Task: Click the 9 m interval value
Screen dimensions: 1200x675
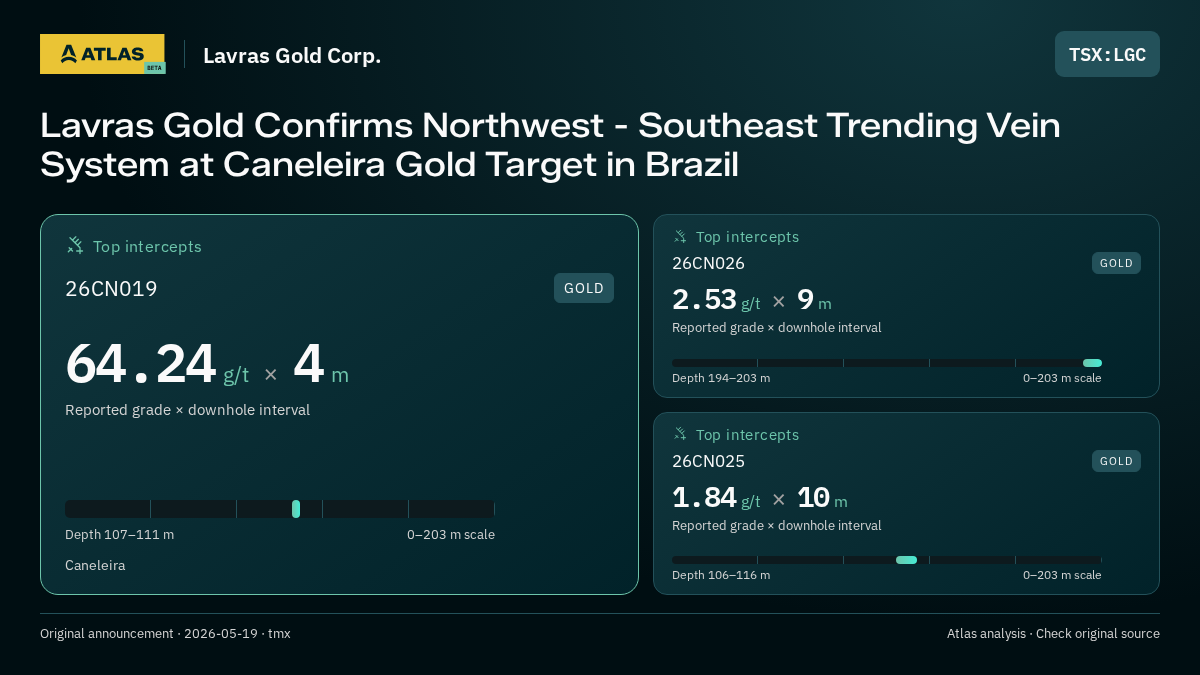Action: point(814,300)
